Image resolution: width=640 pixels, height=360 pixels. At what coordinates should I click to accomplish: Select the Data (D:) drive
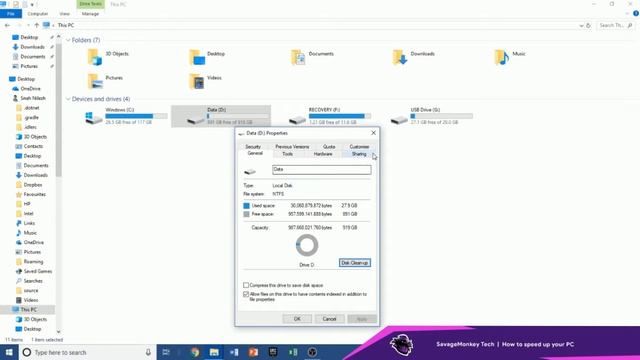click(221, 116)
